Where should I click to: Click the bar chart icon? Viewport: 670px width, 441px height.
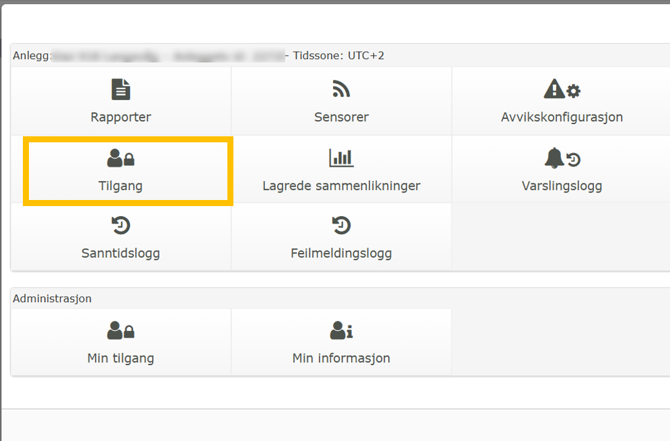pyautogui.click(x=341, y=159)
